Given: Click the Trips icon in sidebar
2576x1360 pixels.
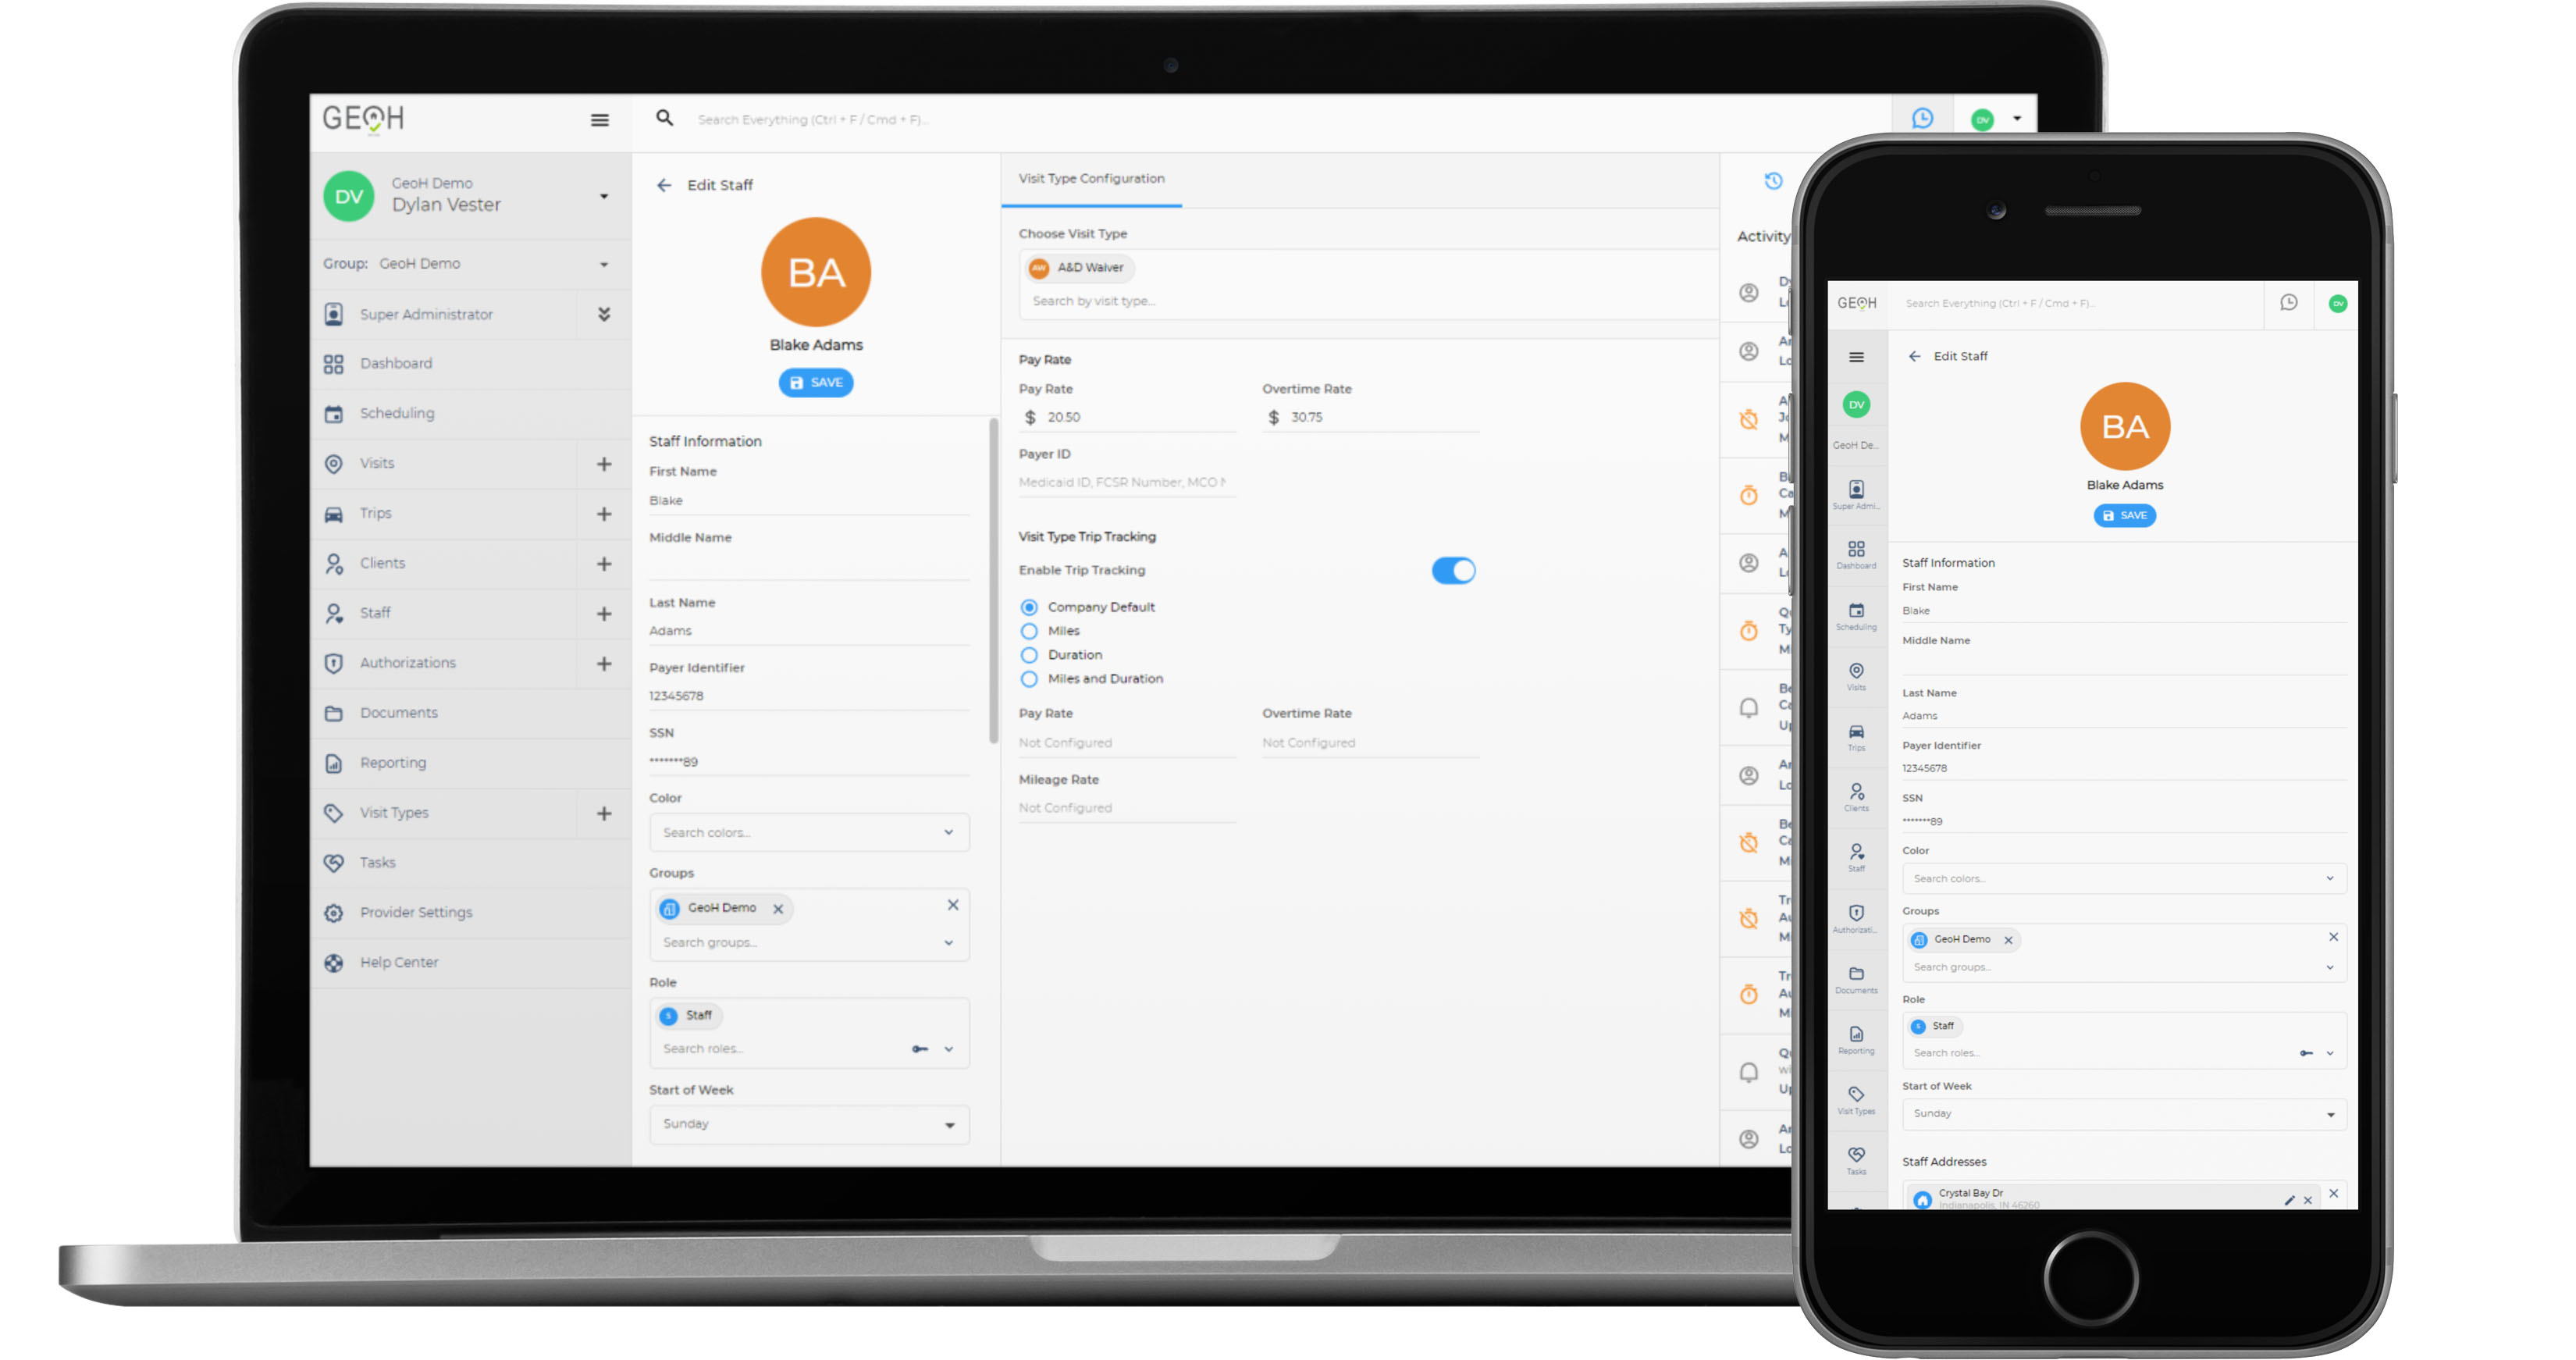Looking at the screenshot, I should 334,513.
